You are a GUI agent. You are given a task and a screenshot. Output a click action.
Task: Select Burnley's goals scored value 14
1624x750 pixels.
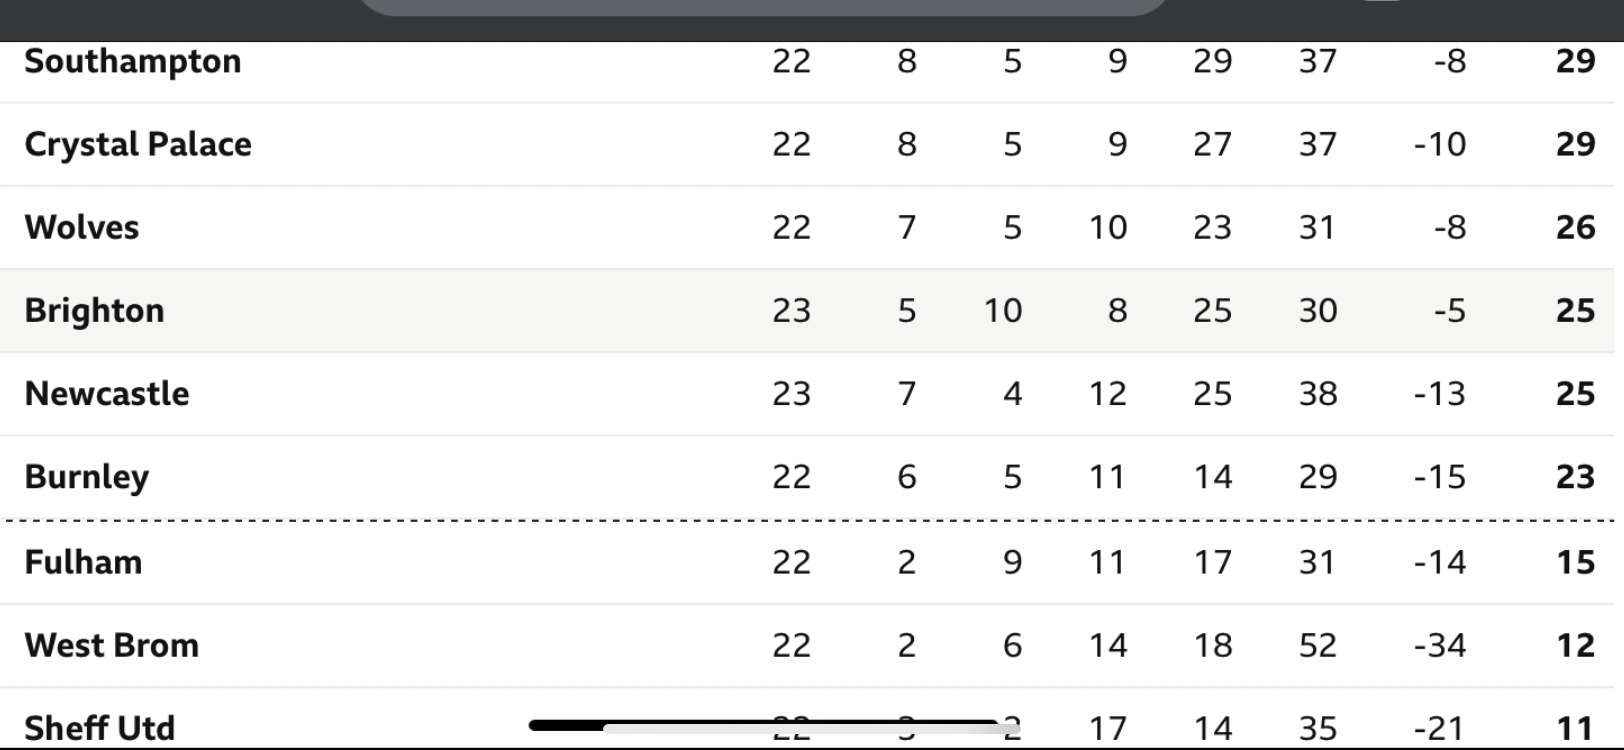click(x=1212, y=477)
